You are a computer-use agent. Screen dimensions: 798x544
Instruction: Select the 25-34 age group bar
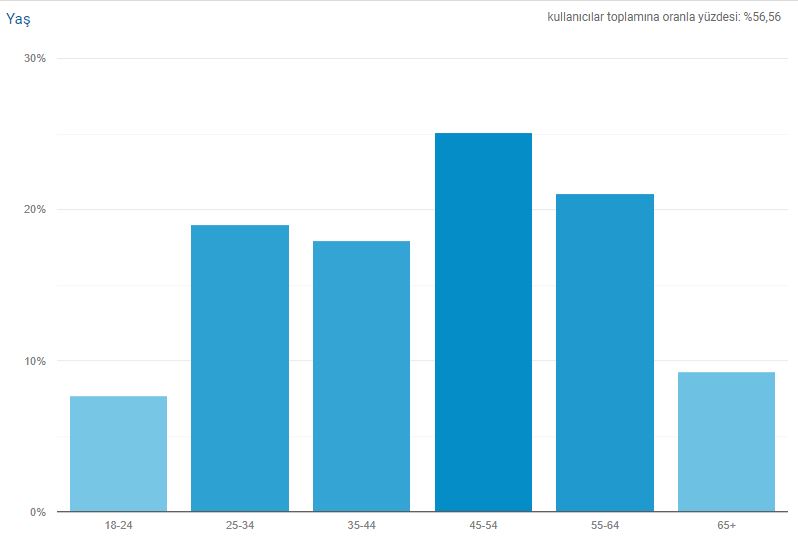click(x=240, y=368)
